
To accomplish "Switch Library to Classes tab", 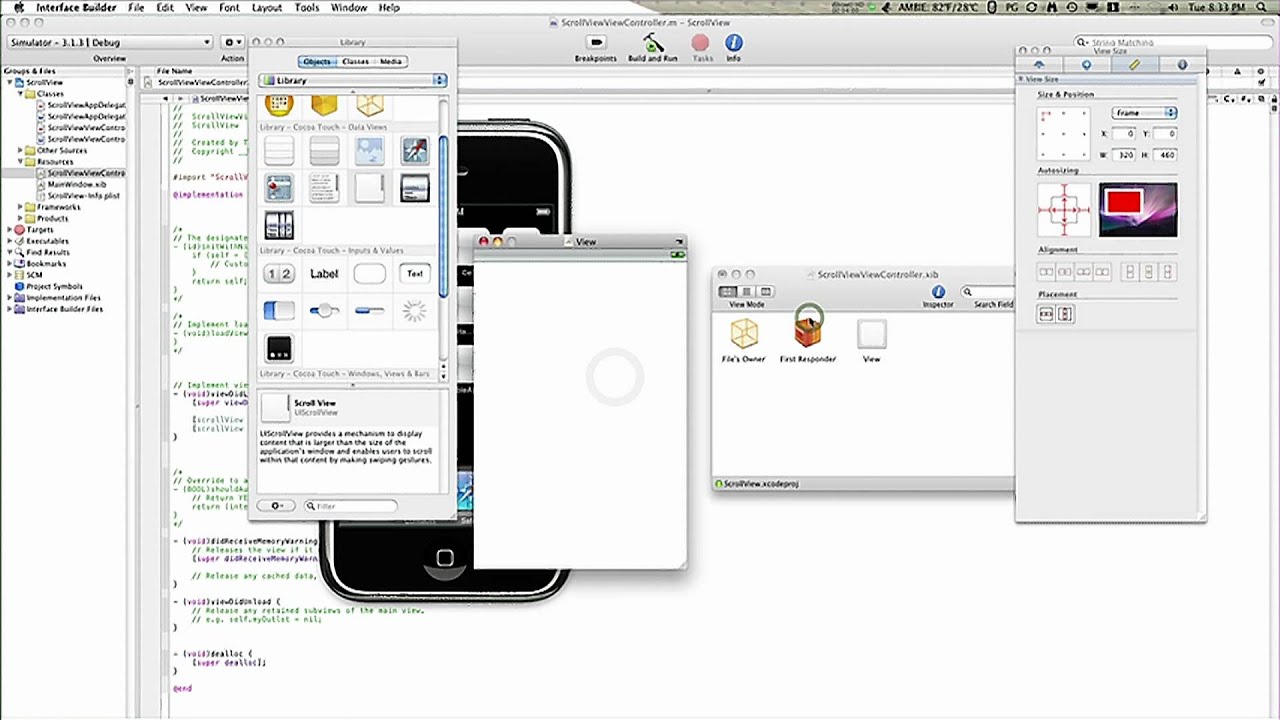I will point(355,62).
